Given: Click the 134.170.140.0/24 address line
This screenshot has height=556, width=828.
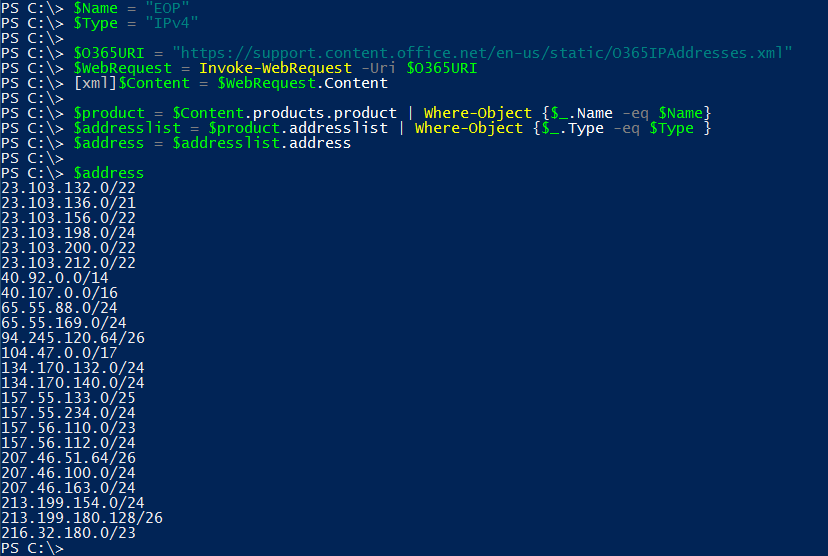Looking at the screenshot, I should [x=73, y=383].
